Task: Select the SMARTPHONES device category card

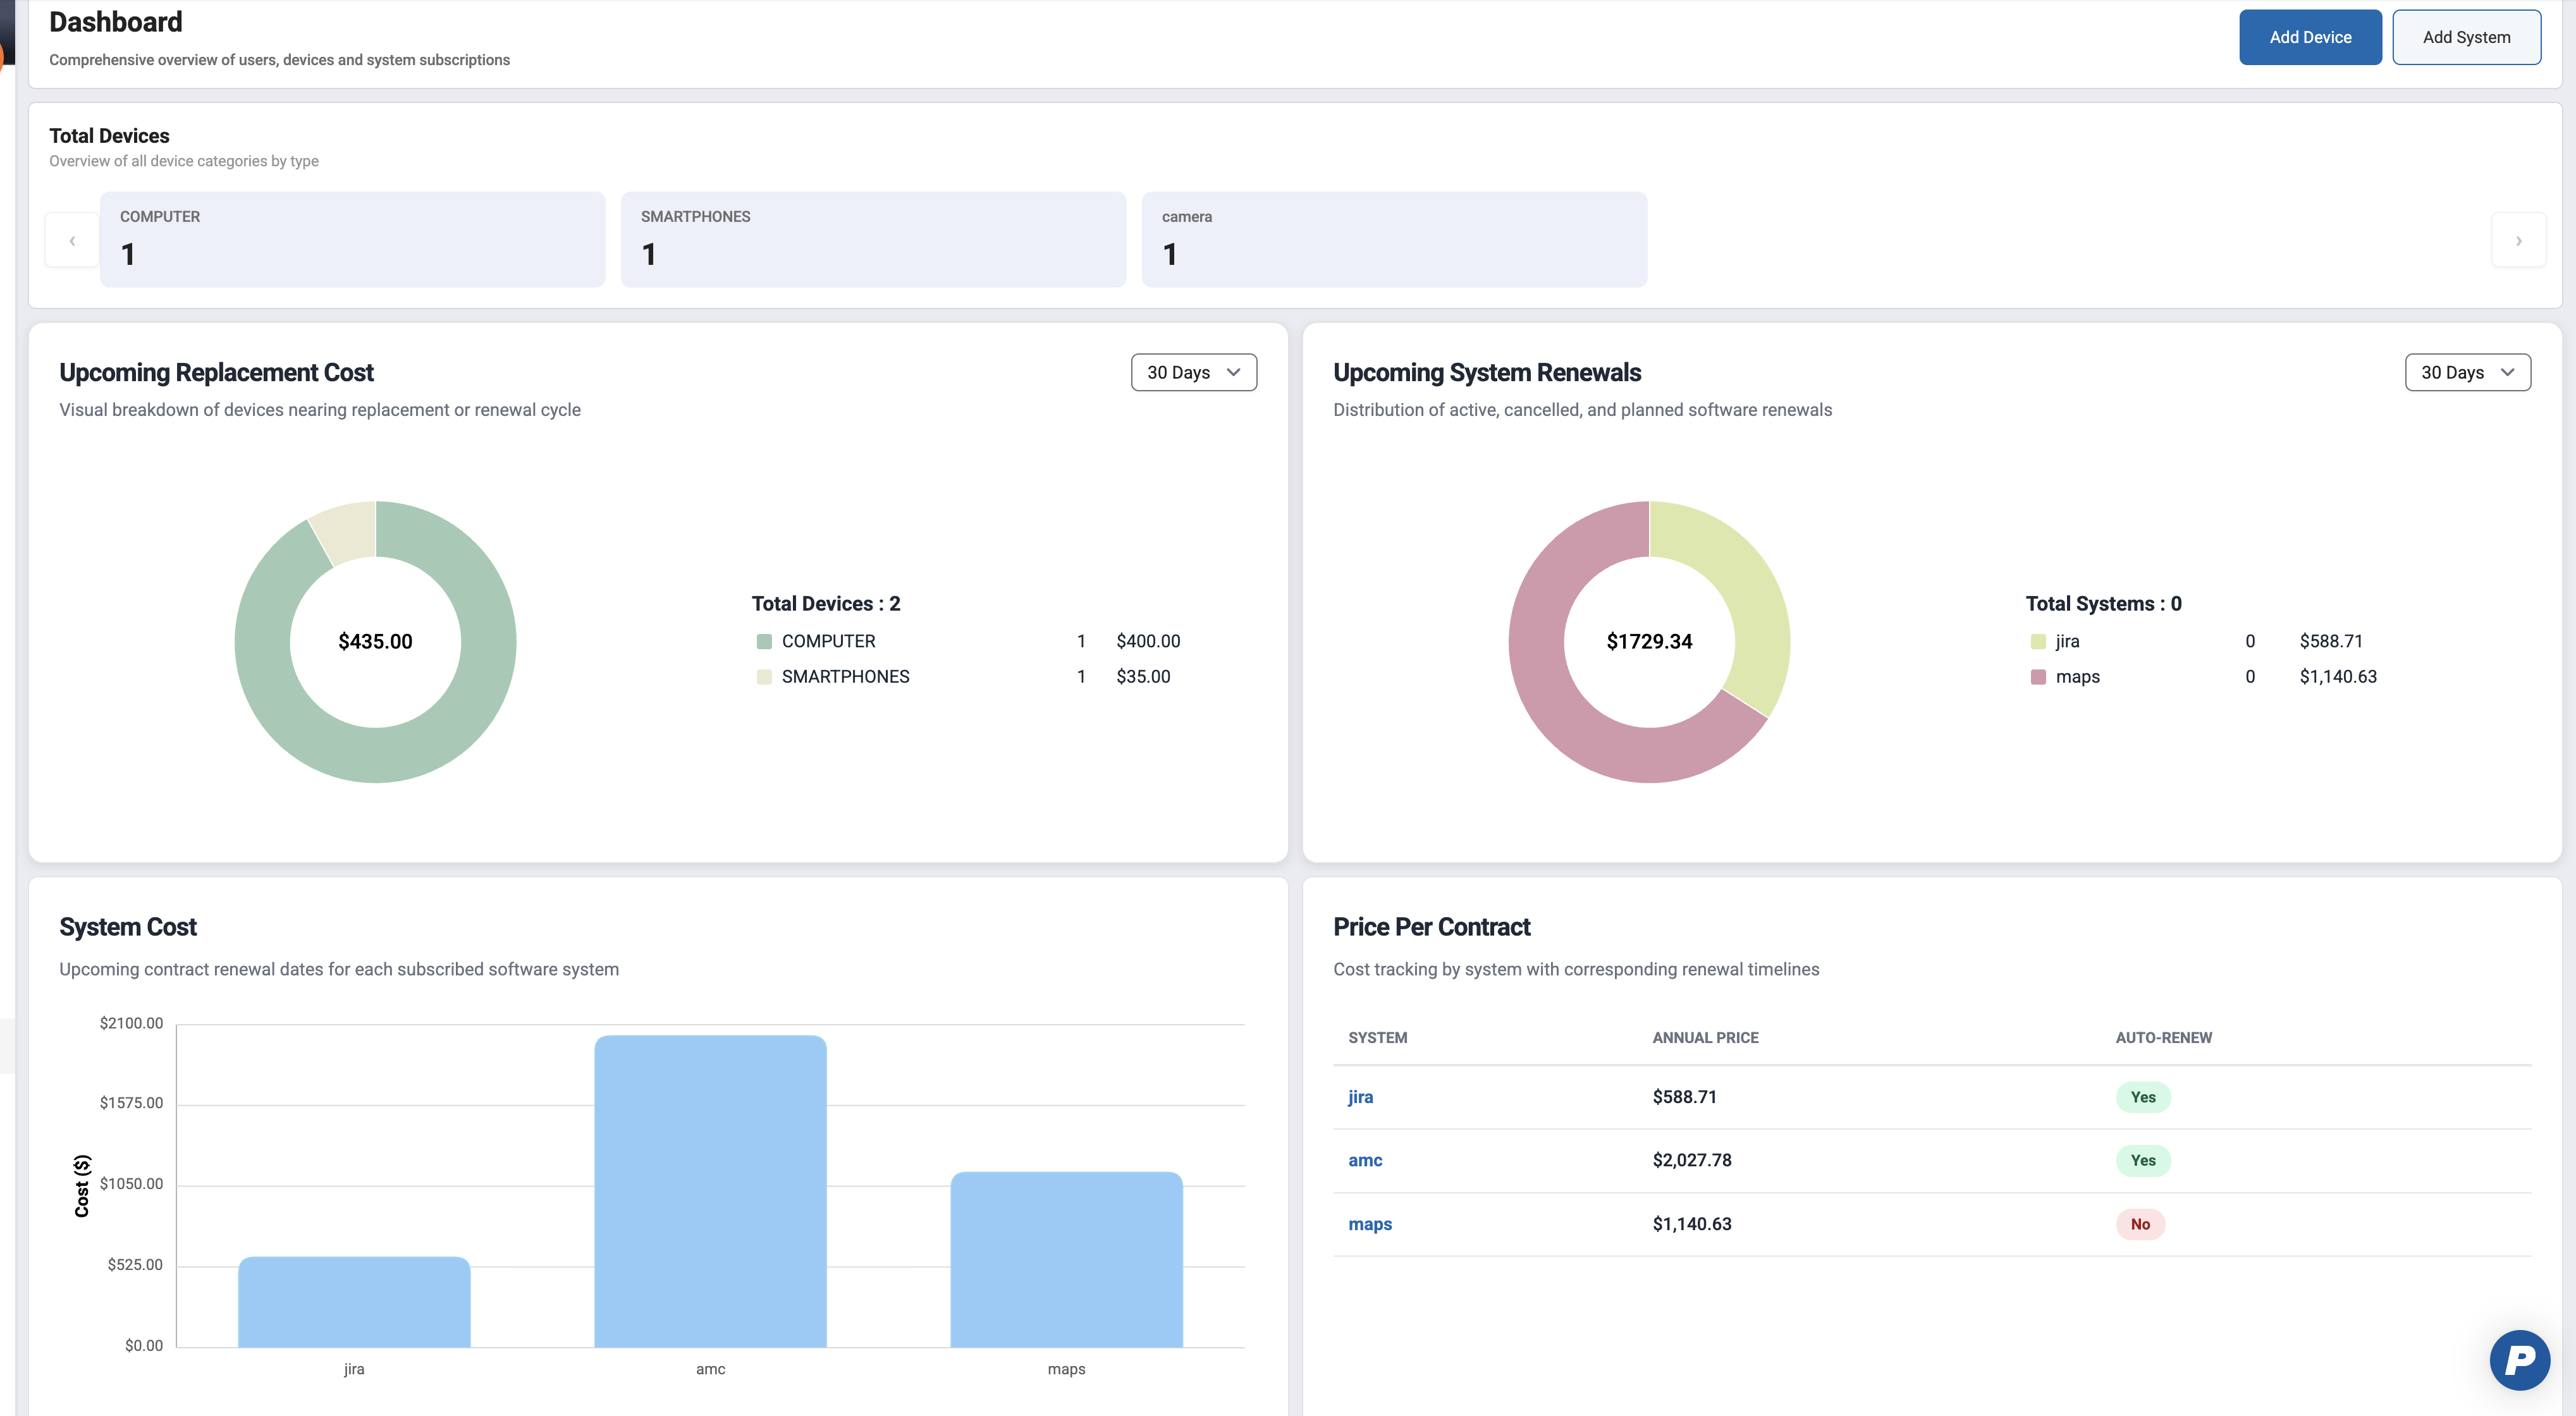Action: 873,240
